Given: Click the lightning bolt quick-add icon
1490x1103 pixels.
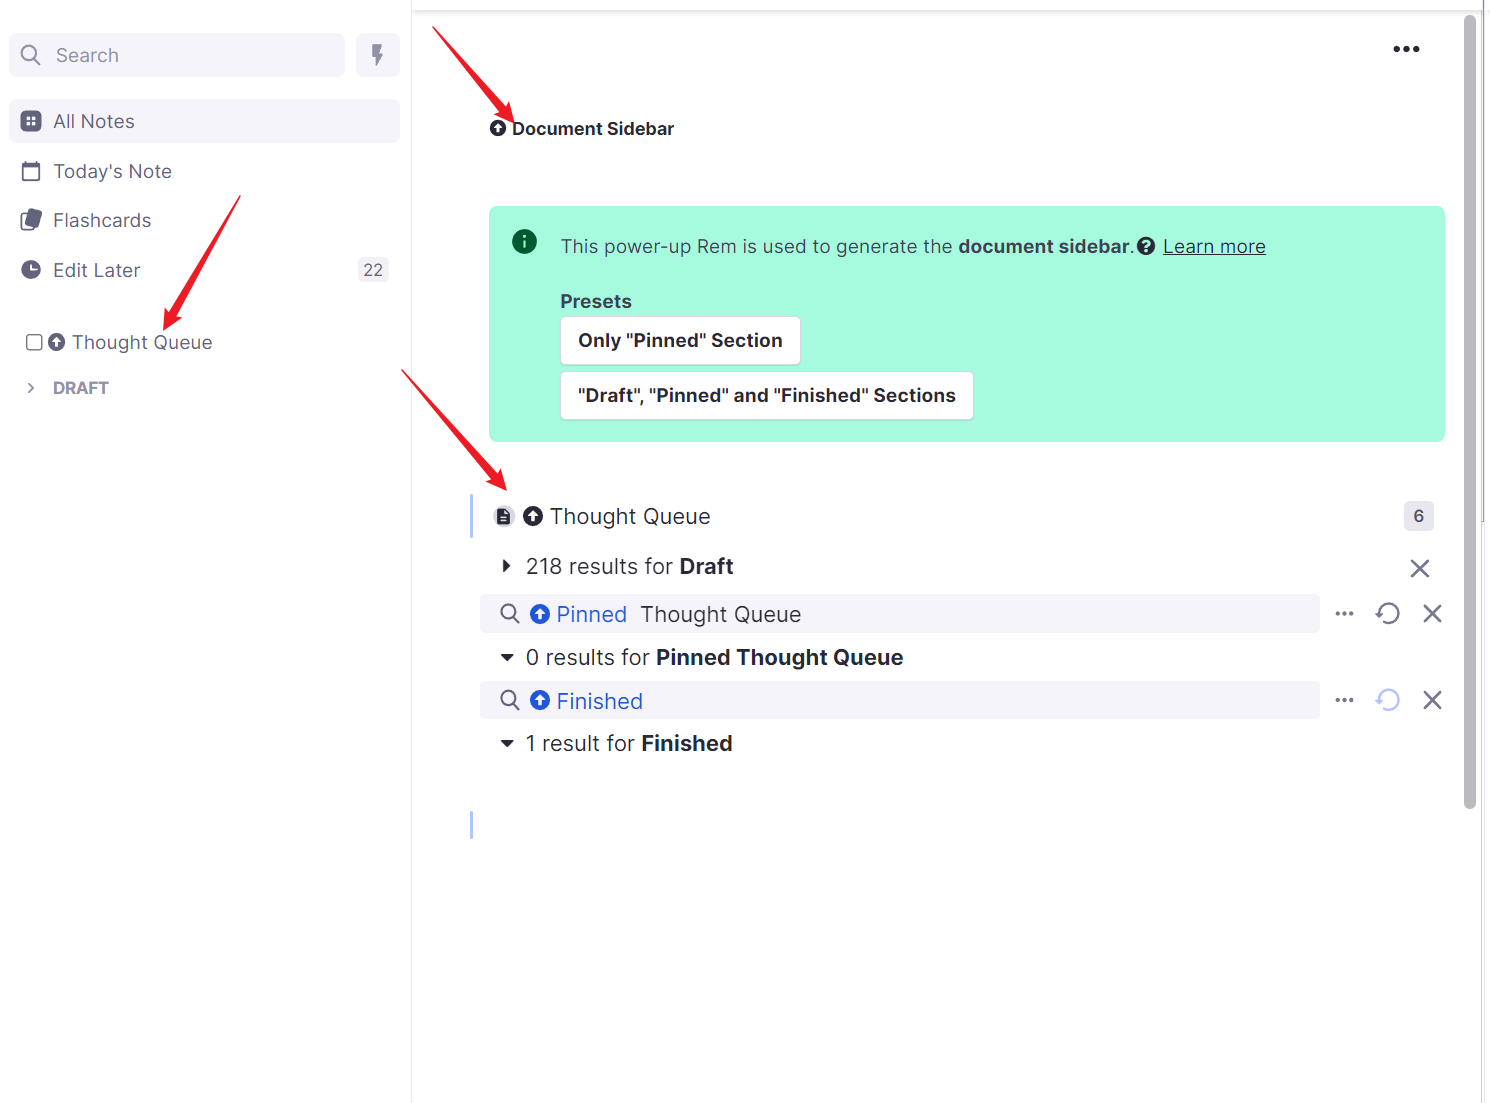Looking at the screenshot, I should tap(377, 55).
